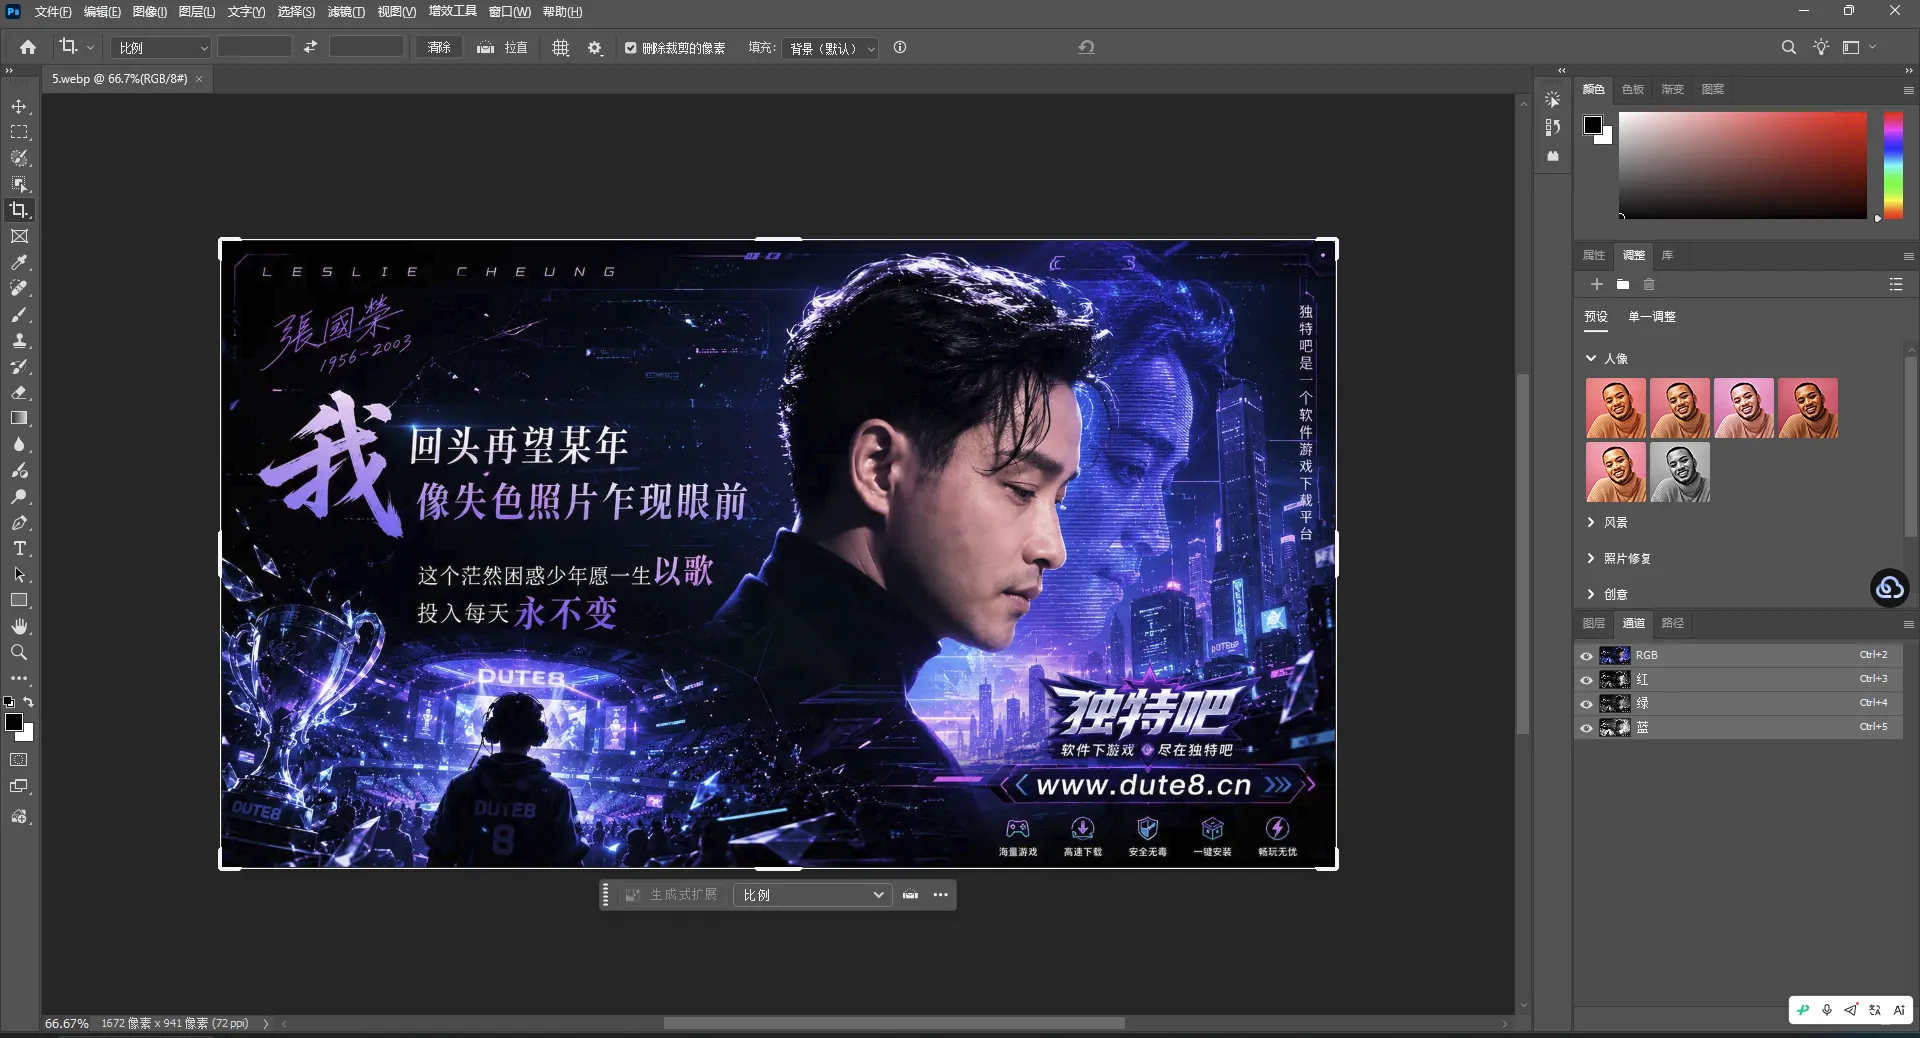Select the Rectangle shape tool
Image resolution: width=1920 pixels, height=1038 pixels.
click(x=19, y=600)
